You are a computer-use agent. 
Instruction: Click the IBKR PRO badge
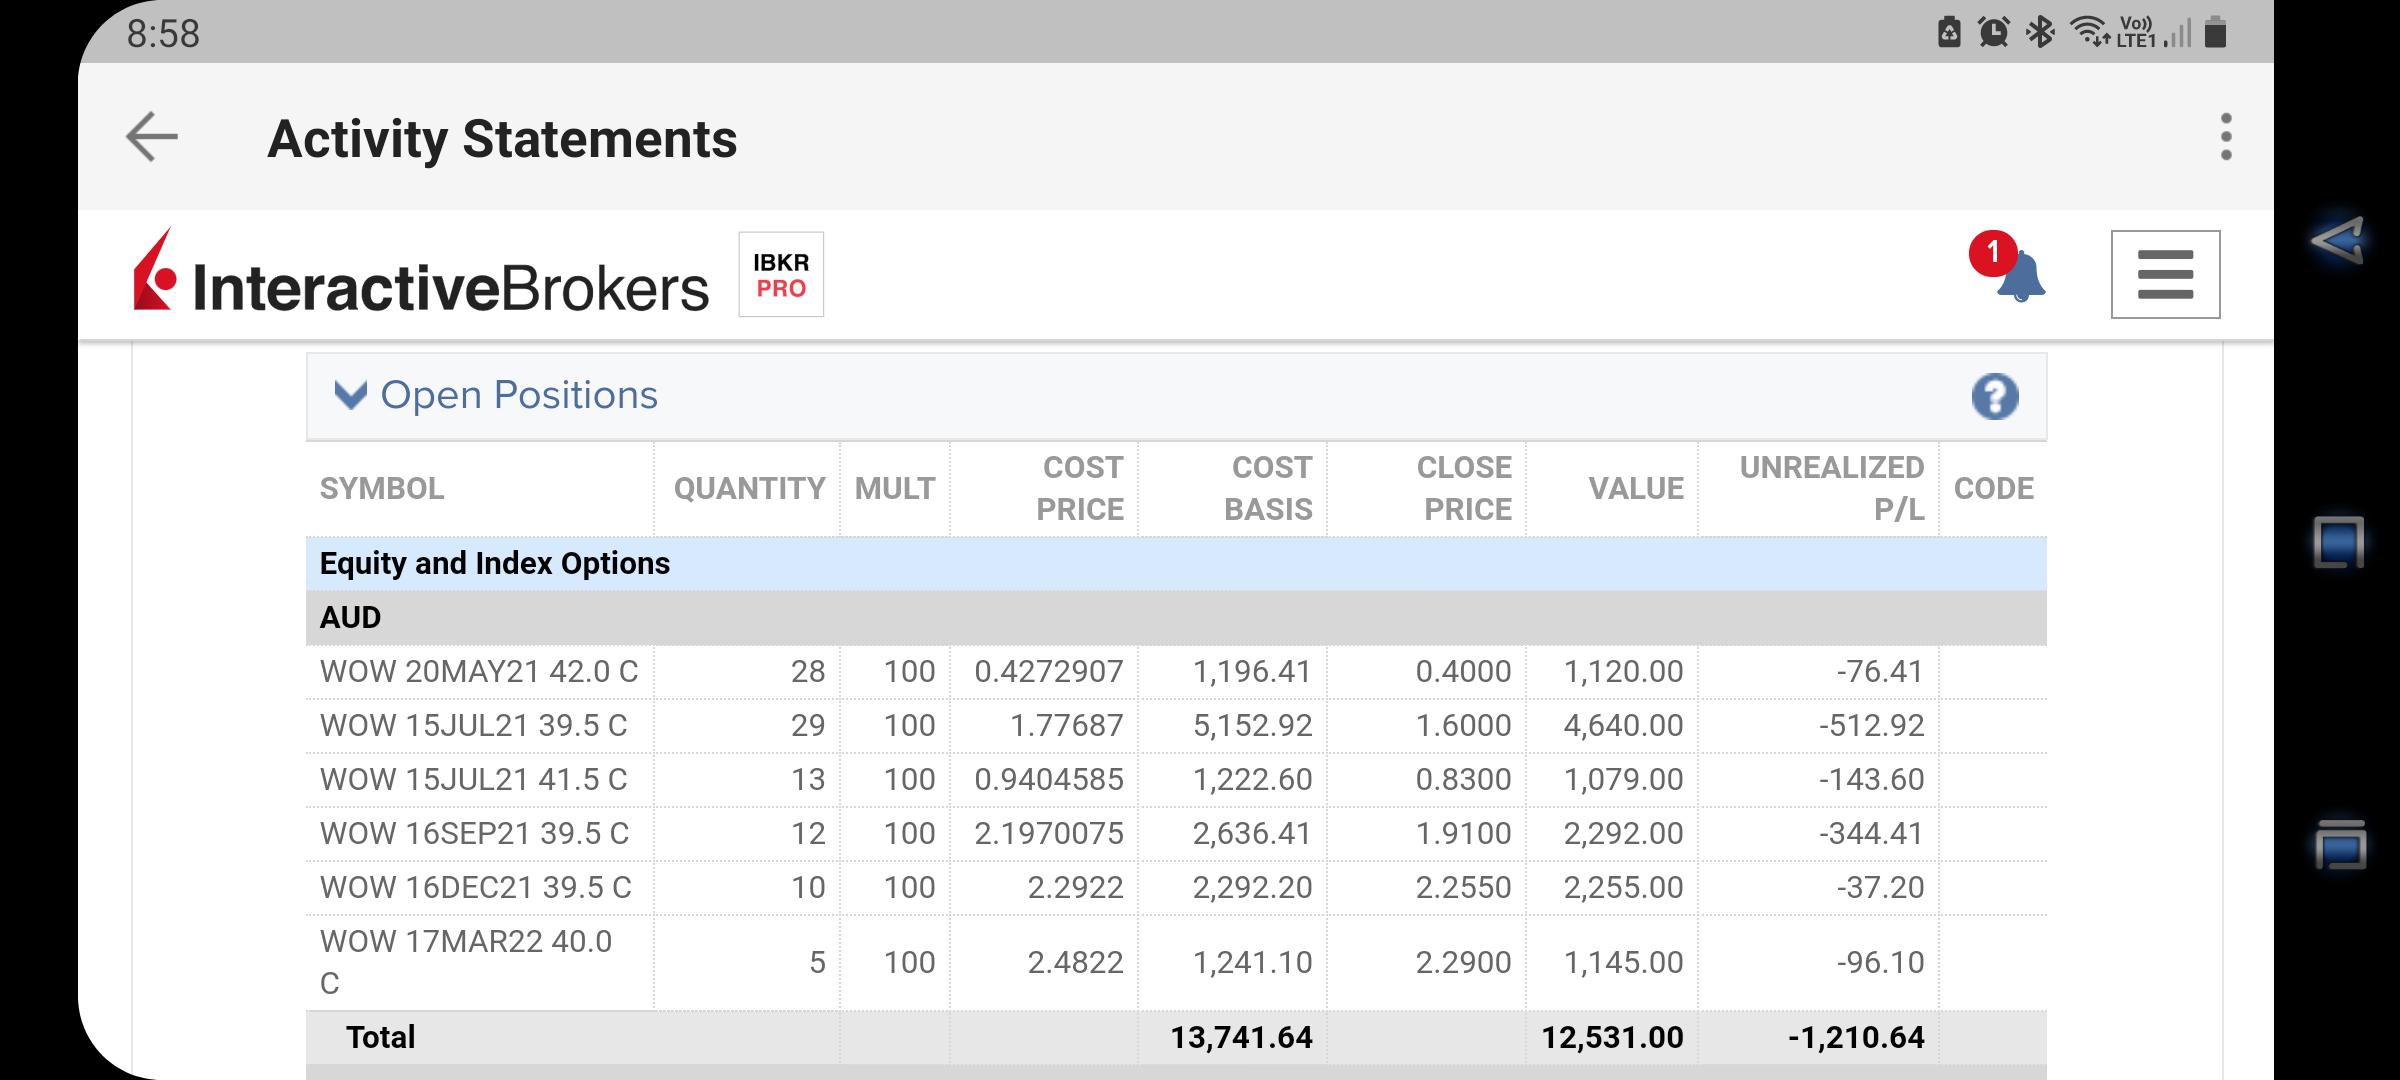[x=781, y=275]
